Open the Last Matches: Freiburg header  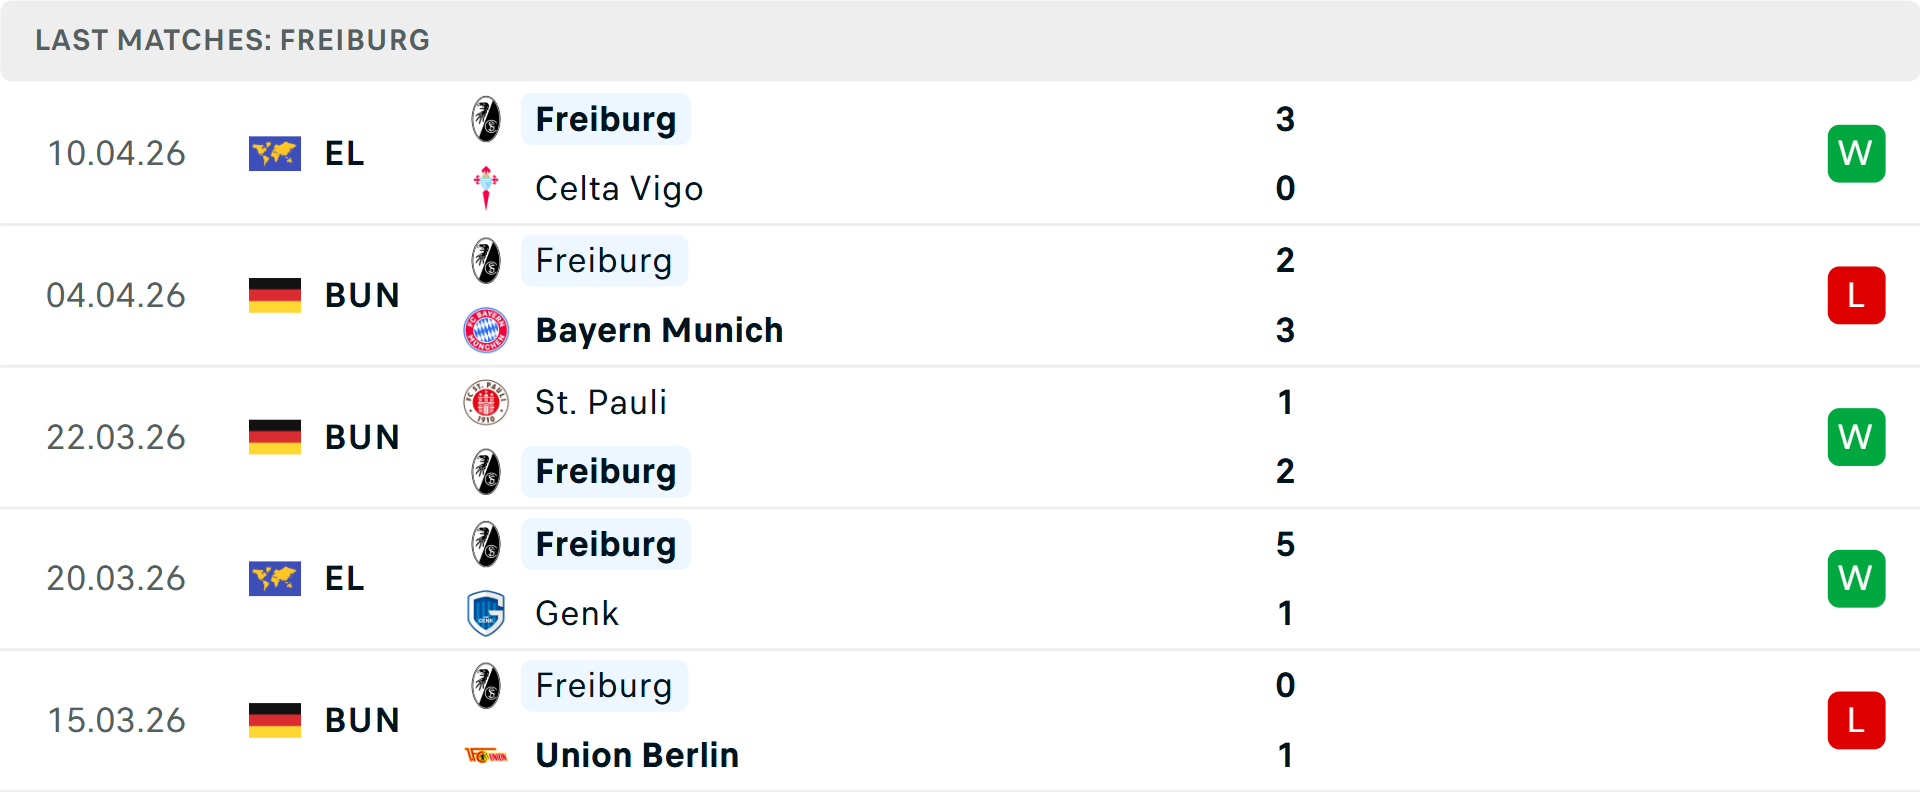231,40
